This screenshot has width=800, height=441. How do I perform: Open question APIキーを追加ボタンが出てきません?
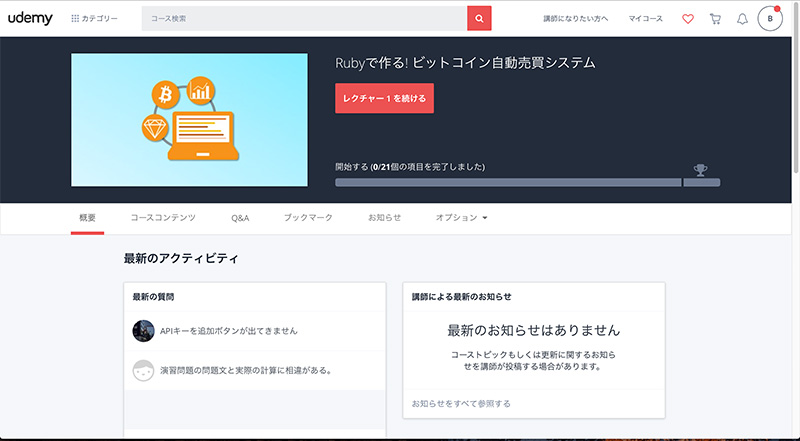point(229,331)
